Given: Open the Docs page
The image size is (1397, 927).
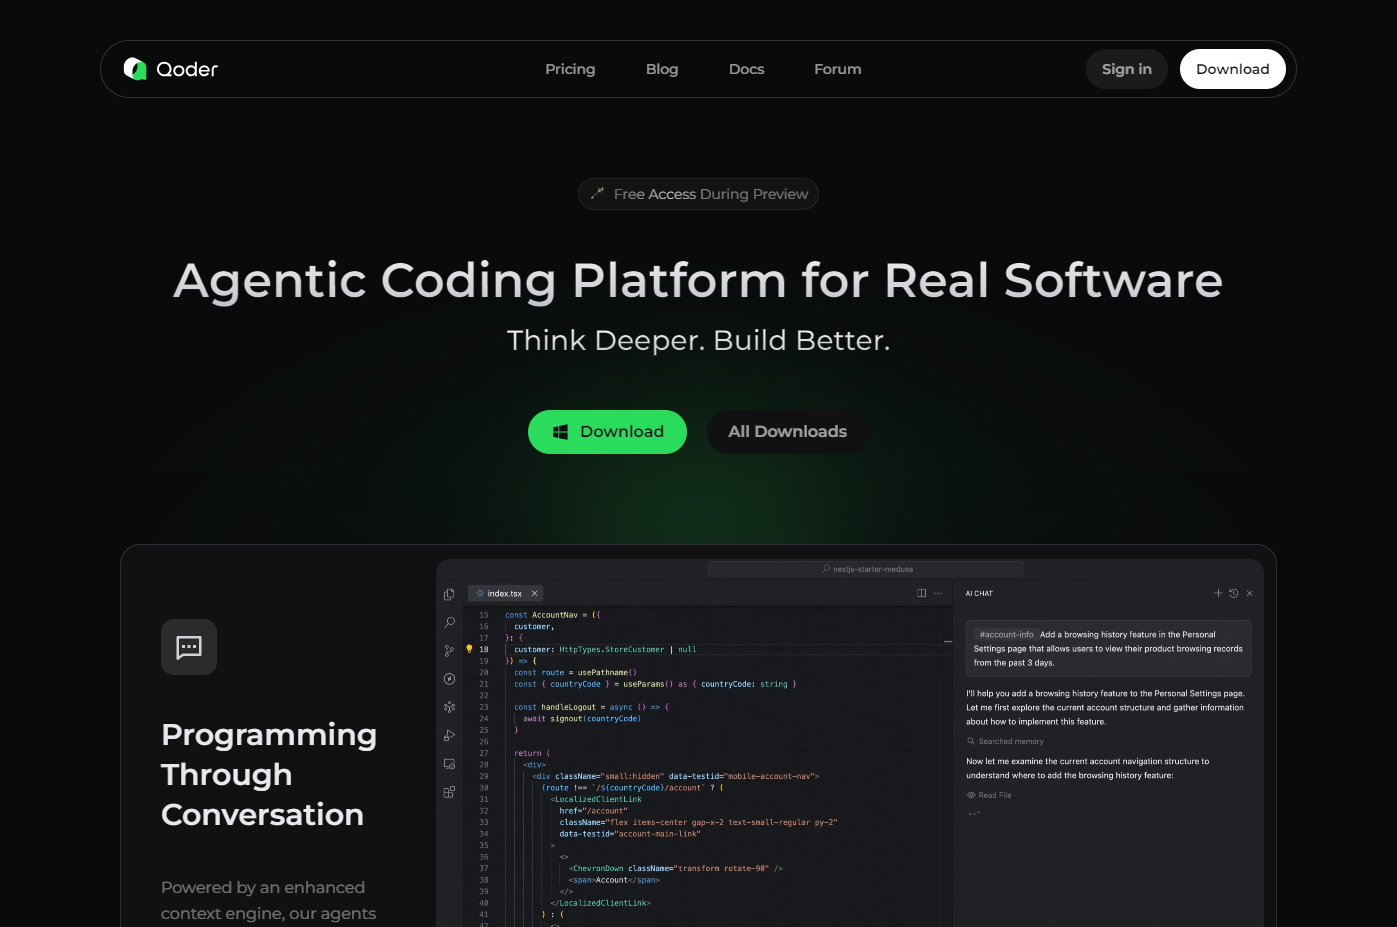Looking at the screenshot, I should click(746, 69).
